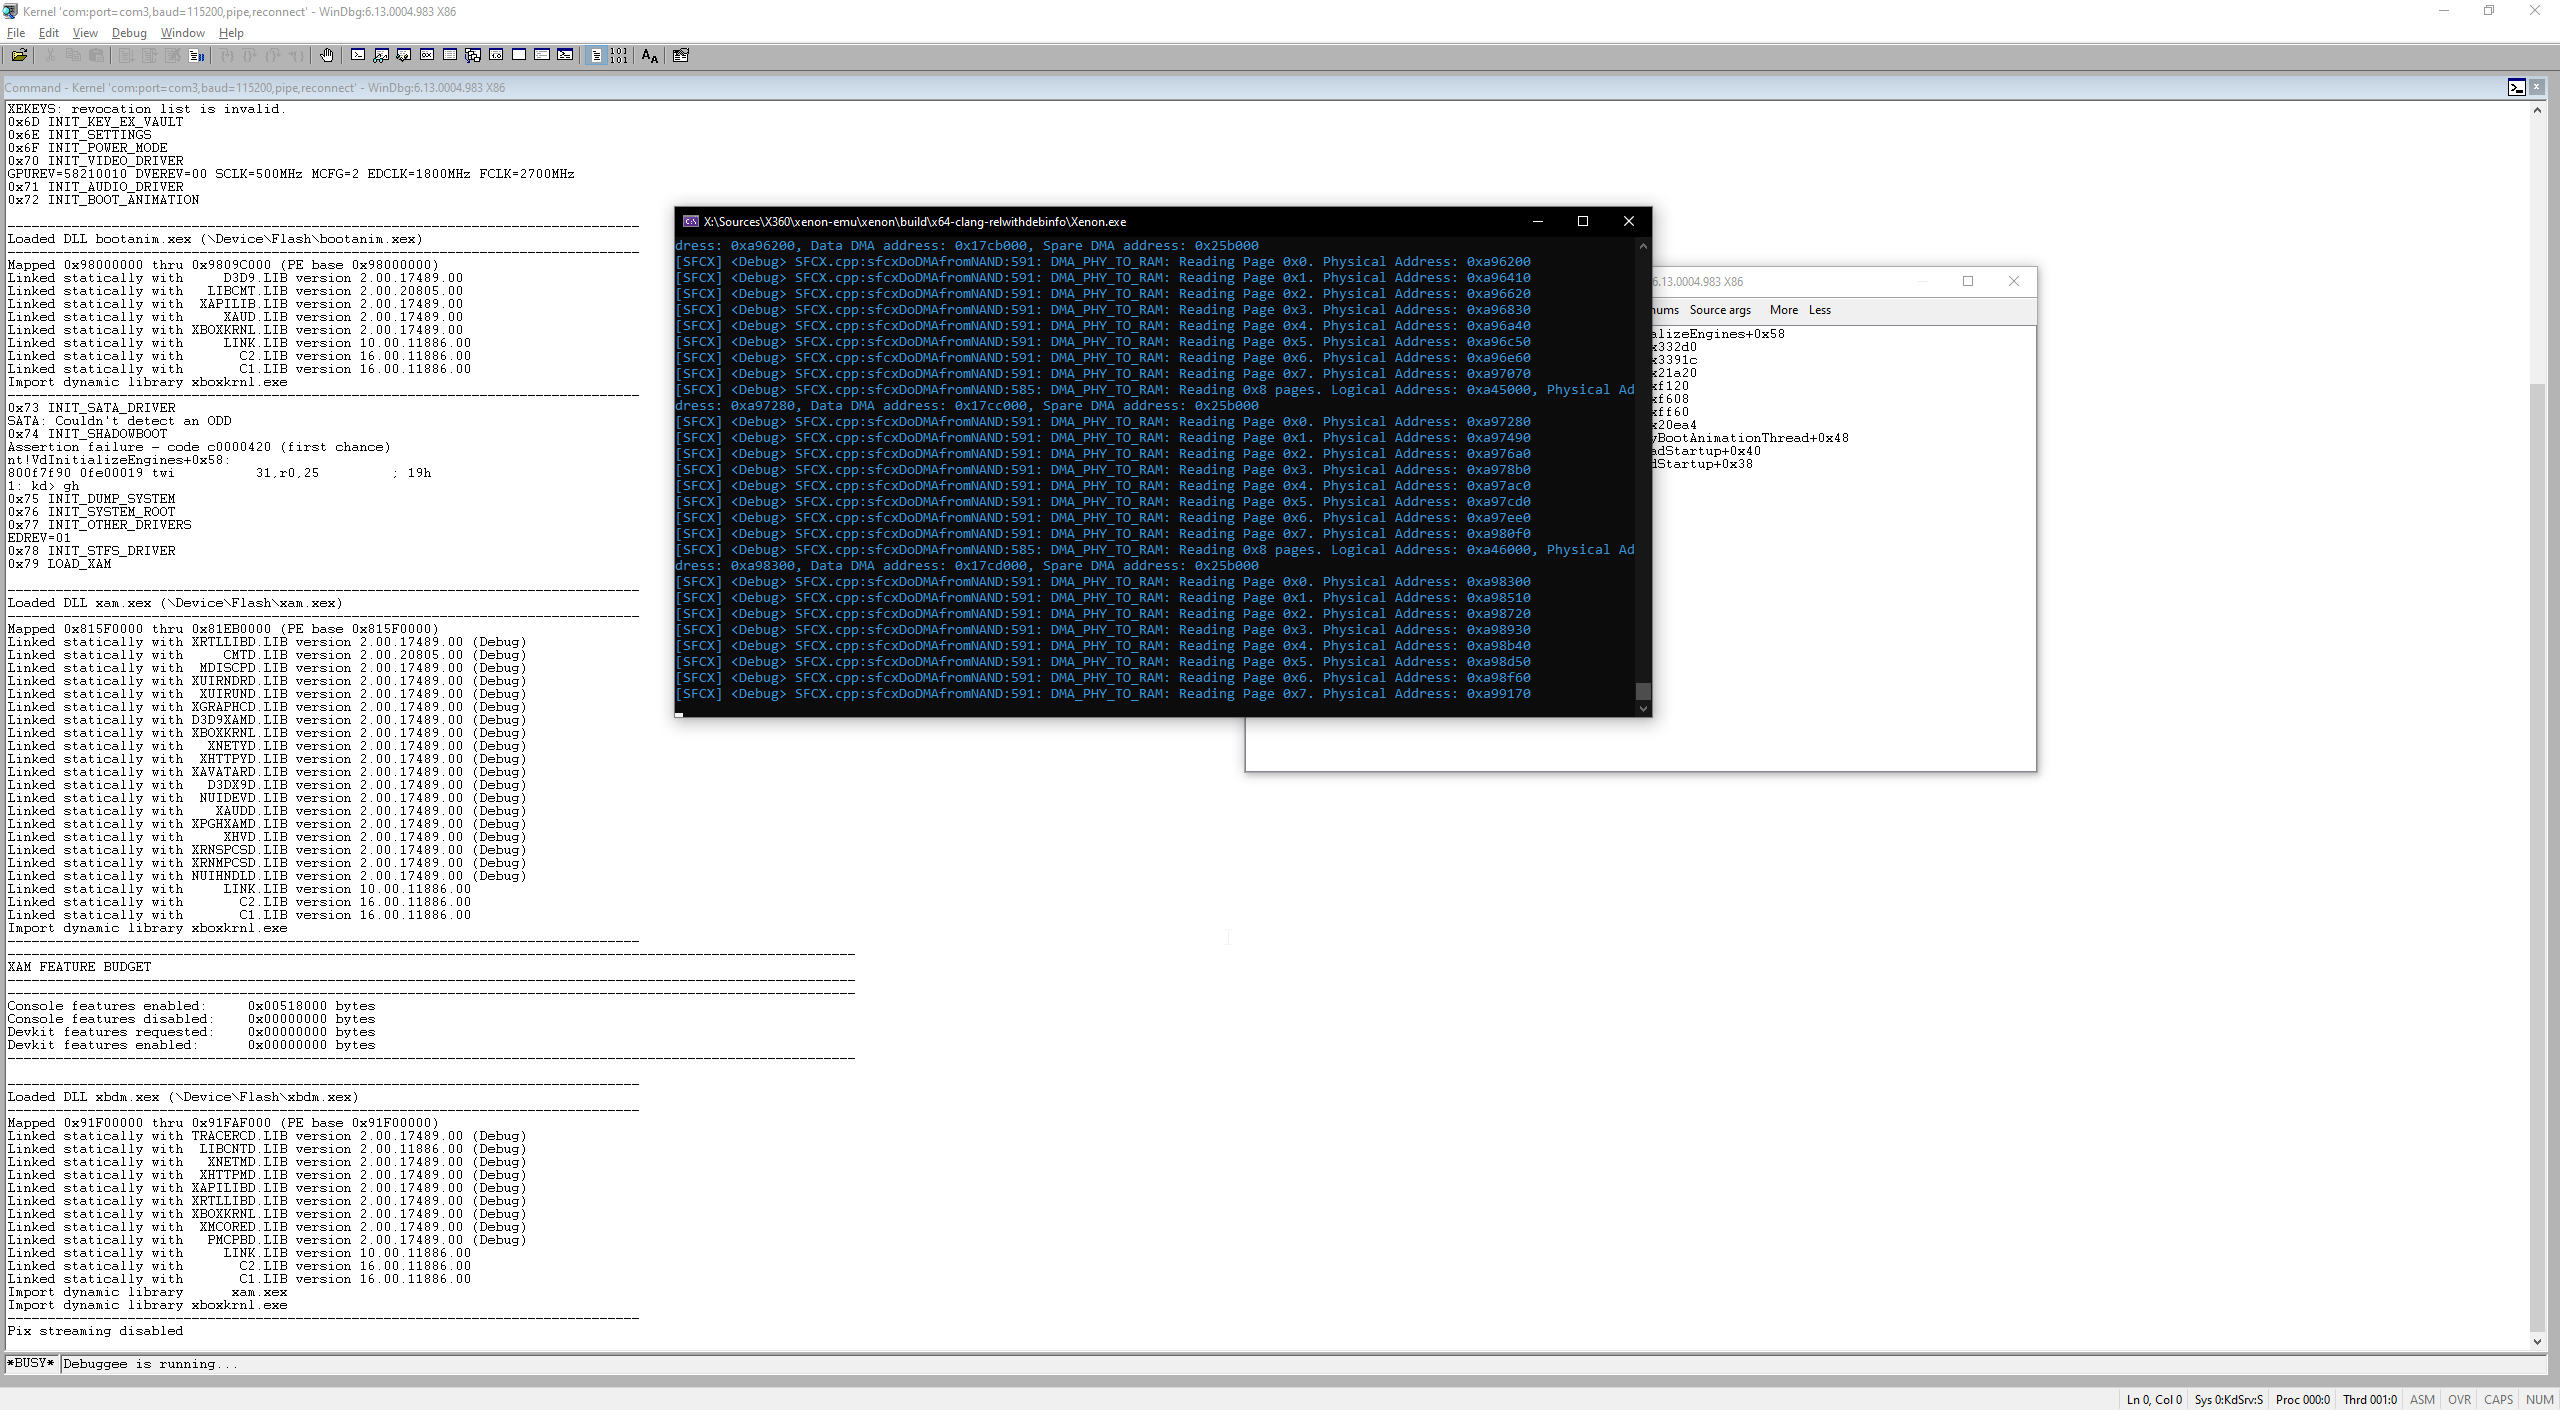Open the Edit menu
The height and width of the screenshot is (1410, 2560).
(48, 33)
